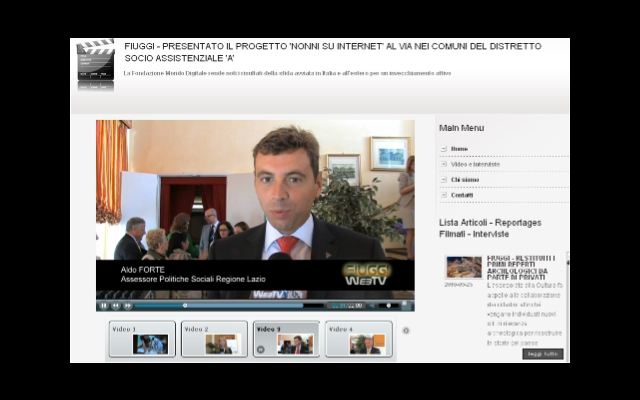This screenshot has height=400, width=640.
Task: Open the archaeological finds article thumbnail
Action: (x=464, y=267)
